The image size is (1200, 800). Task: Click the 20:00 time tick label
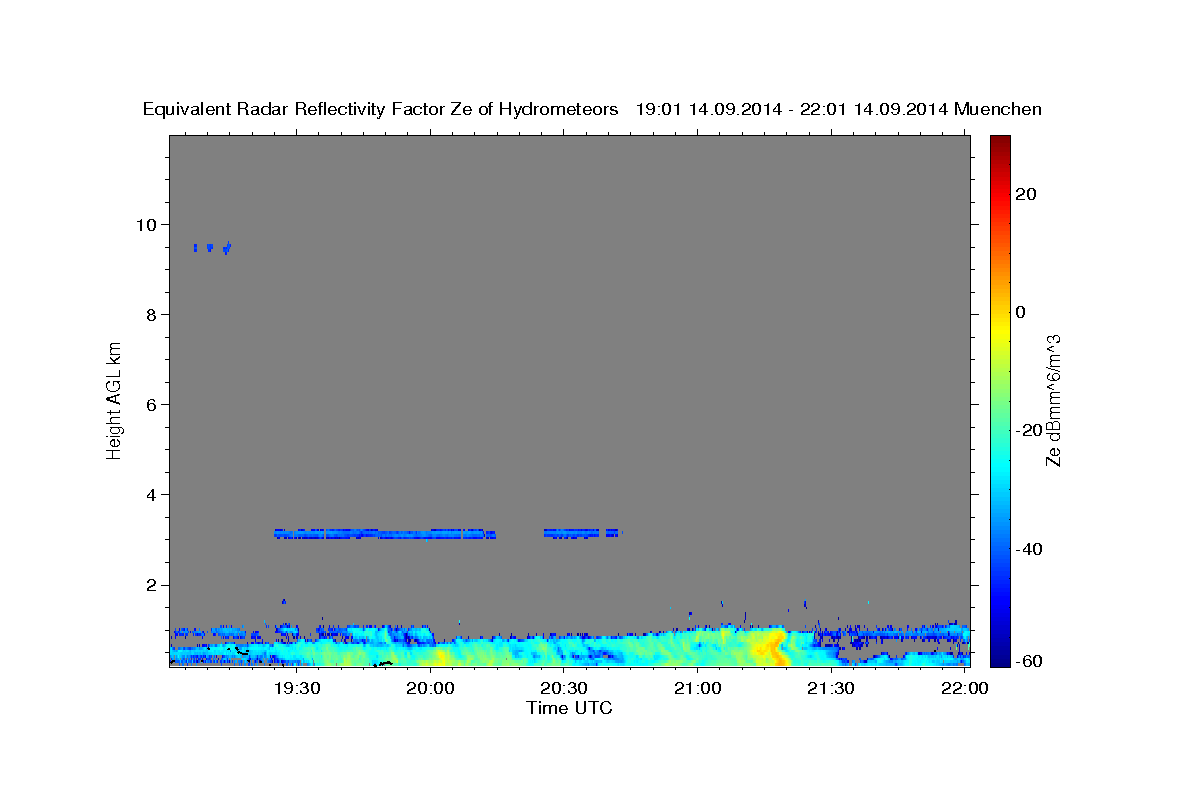coord(431,688)
